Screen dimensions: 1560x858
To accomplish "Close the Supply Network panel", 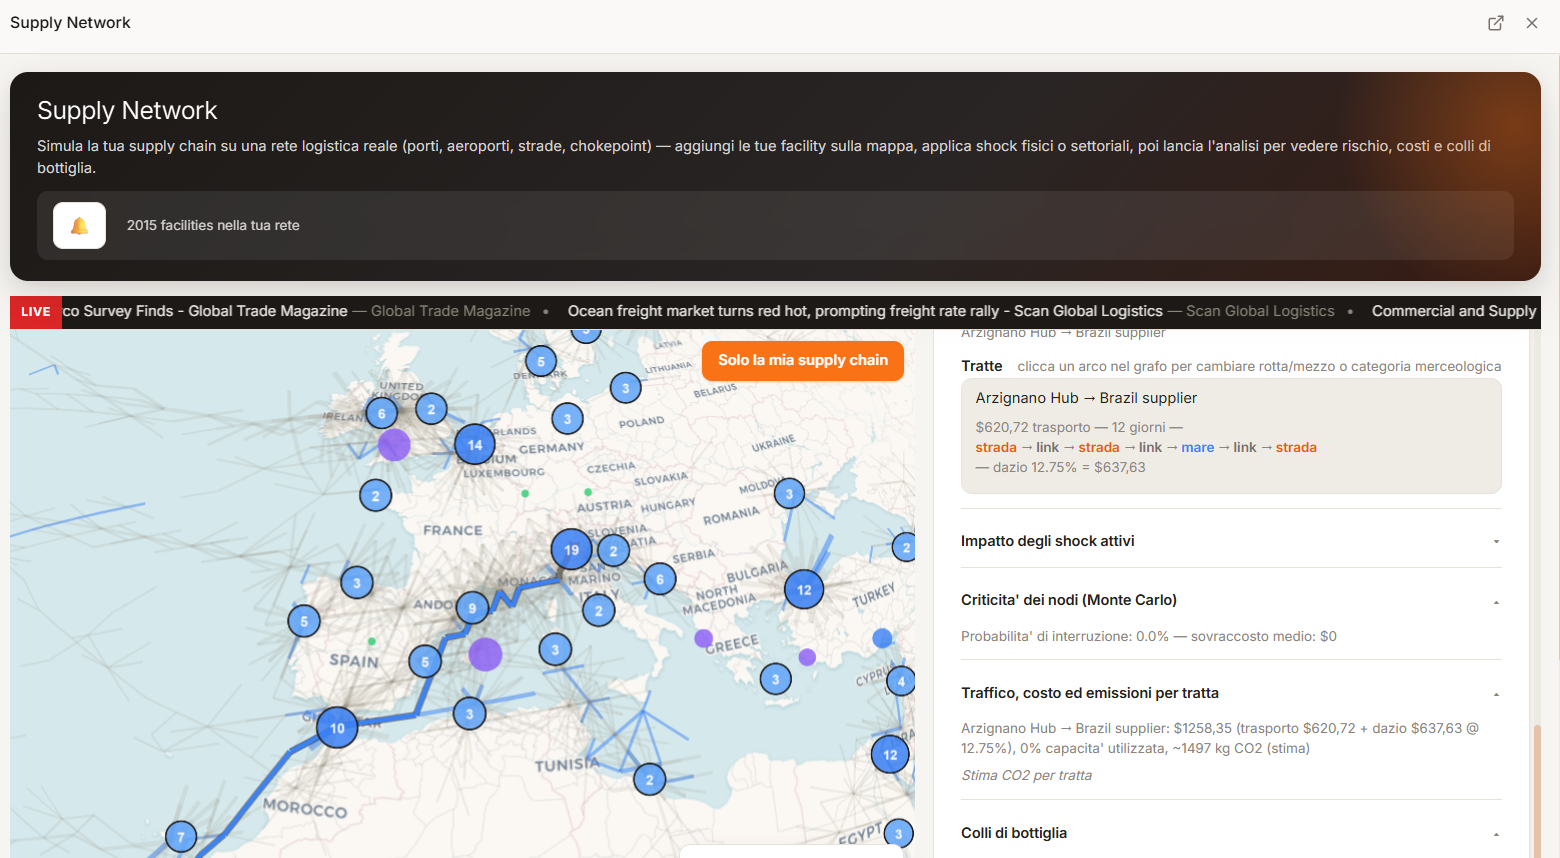I will [1532, 23].
